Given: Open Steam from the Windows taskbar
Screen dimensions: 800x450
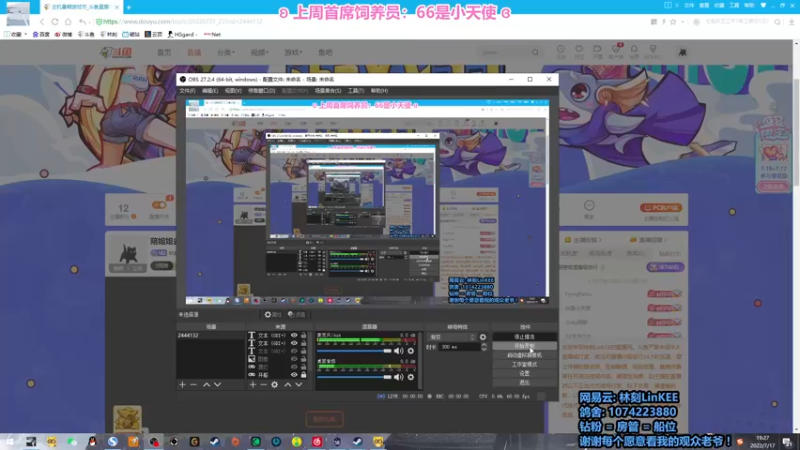Looking at the screenshot, I should [x=215, y=441].
